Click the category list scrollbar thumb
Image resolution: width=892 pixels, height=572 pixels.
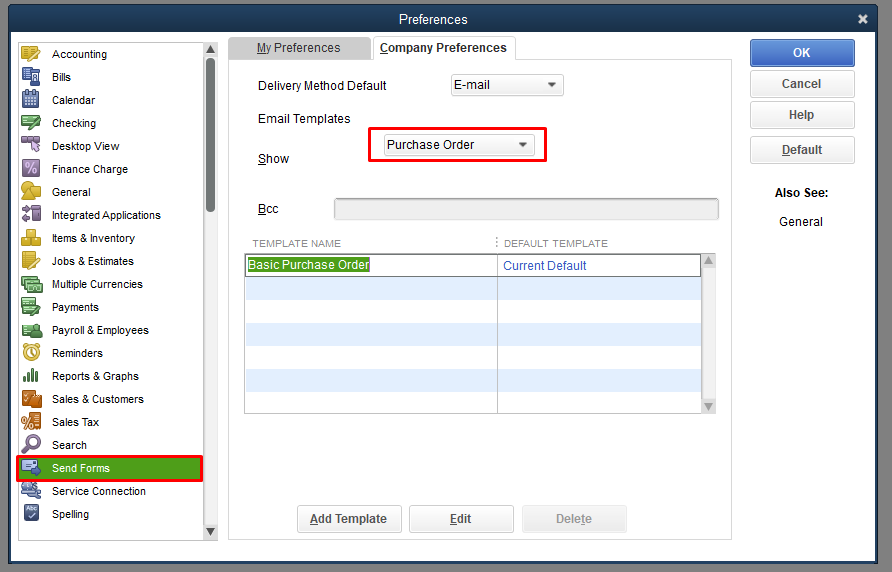tap(210, 134)
